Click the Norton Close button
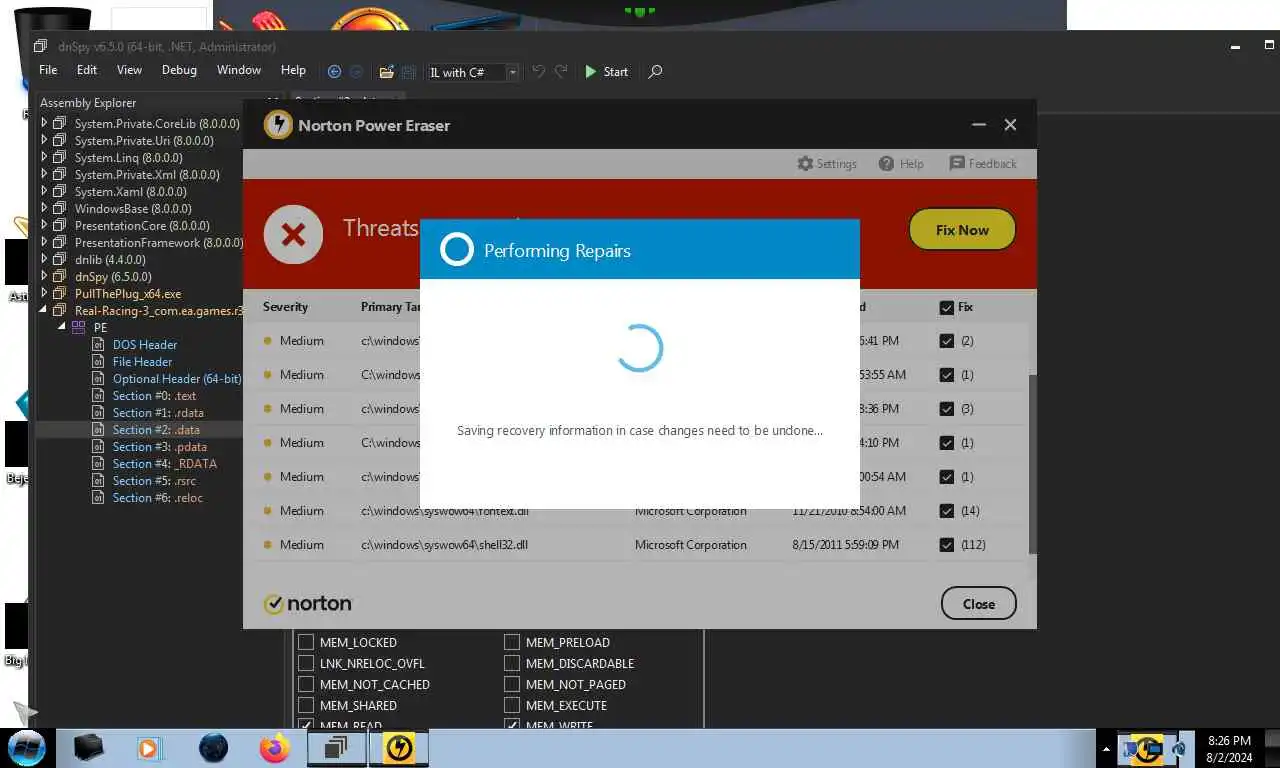Screen dimensions: 1280x768 pyautogui.click(x=978, y=604)
